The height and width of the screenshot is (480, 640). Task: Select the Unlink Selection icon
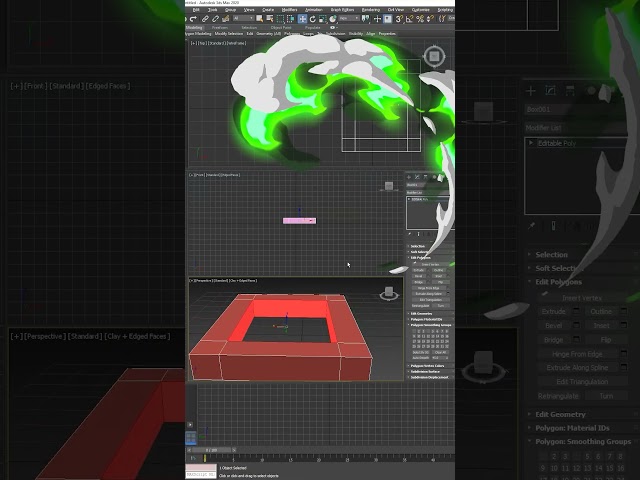pyautogui.click(x=216, y=19)
